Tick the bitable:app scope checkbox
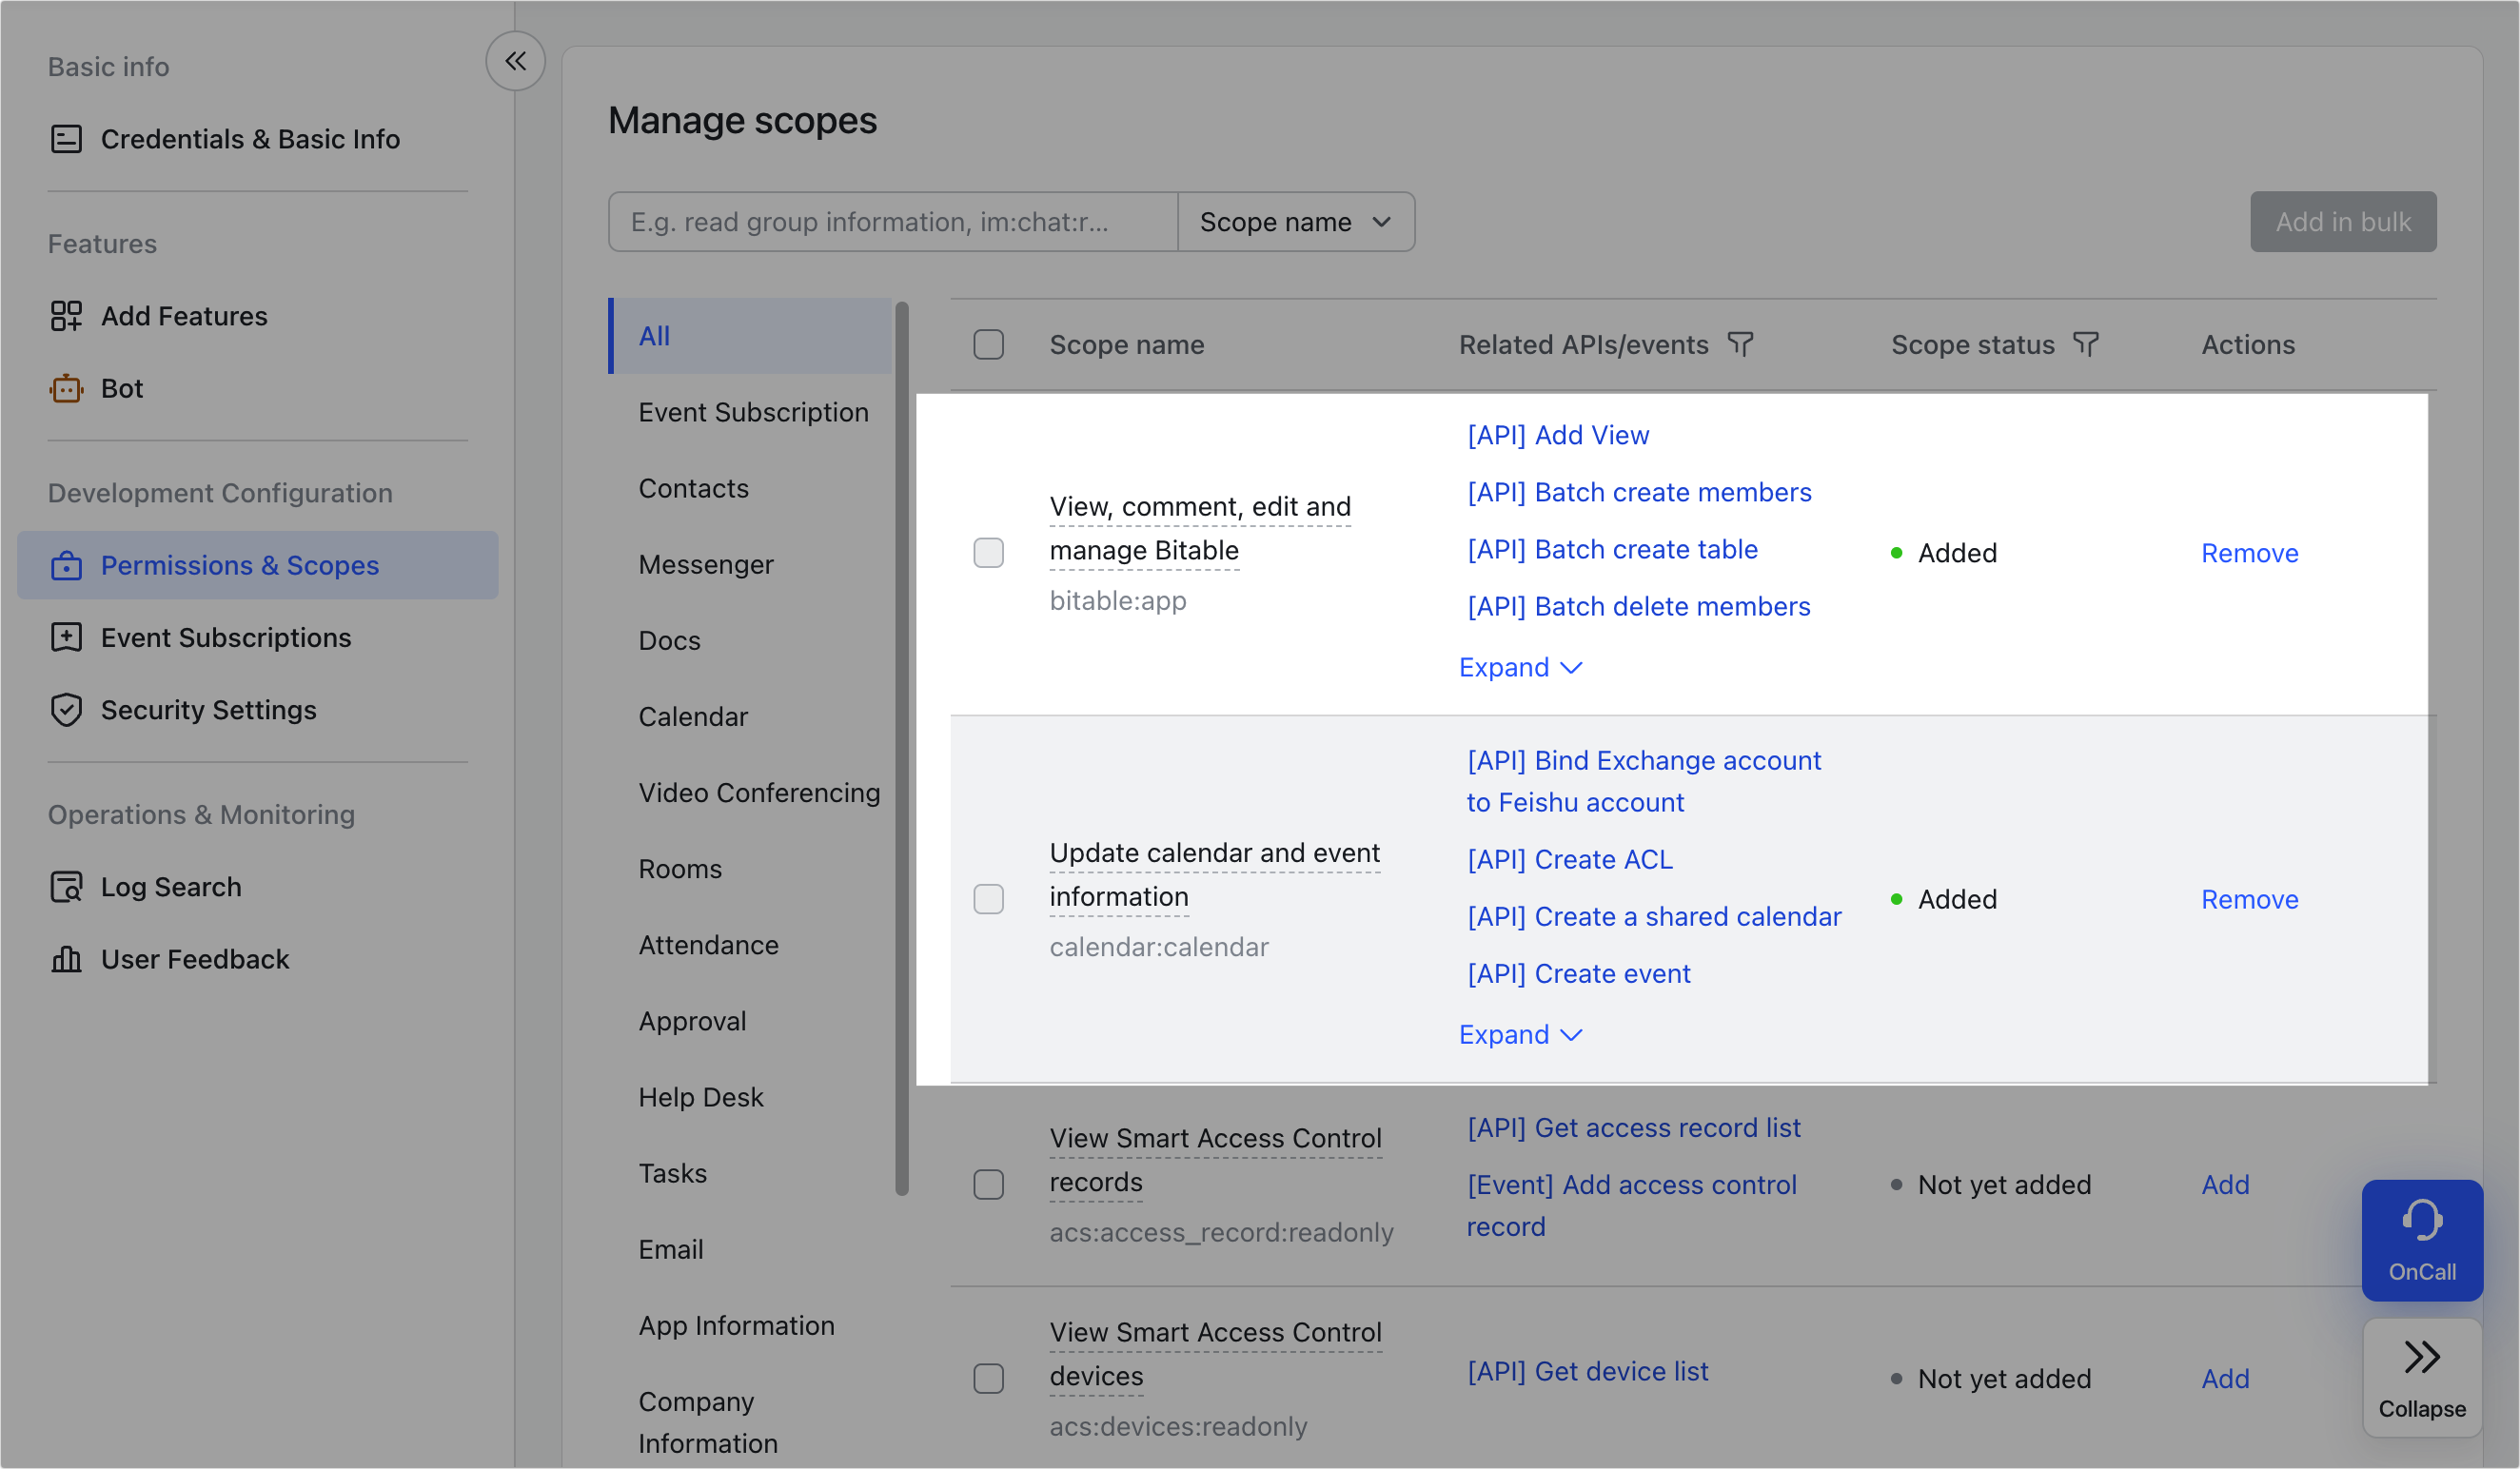The width and height of the screenshot is (2520, 1469). pyautogui.click(x=988, y=553)
